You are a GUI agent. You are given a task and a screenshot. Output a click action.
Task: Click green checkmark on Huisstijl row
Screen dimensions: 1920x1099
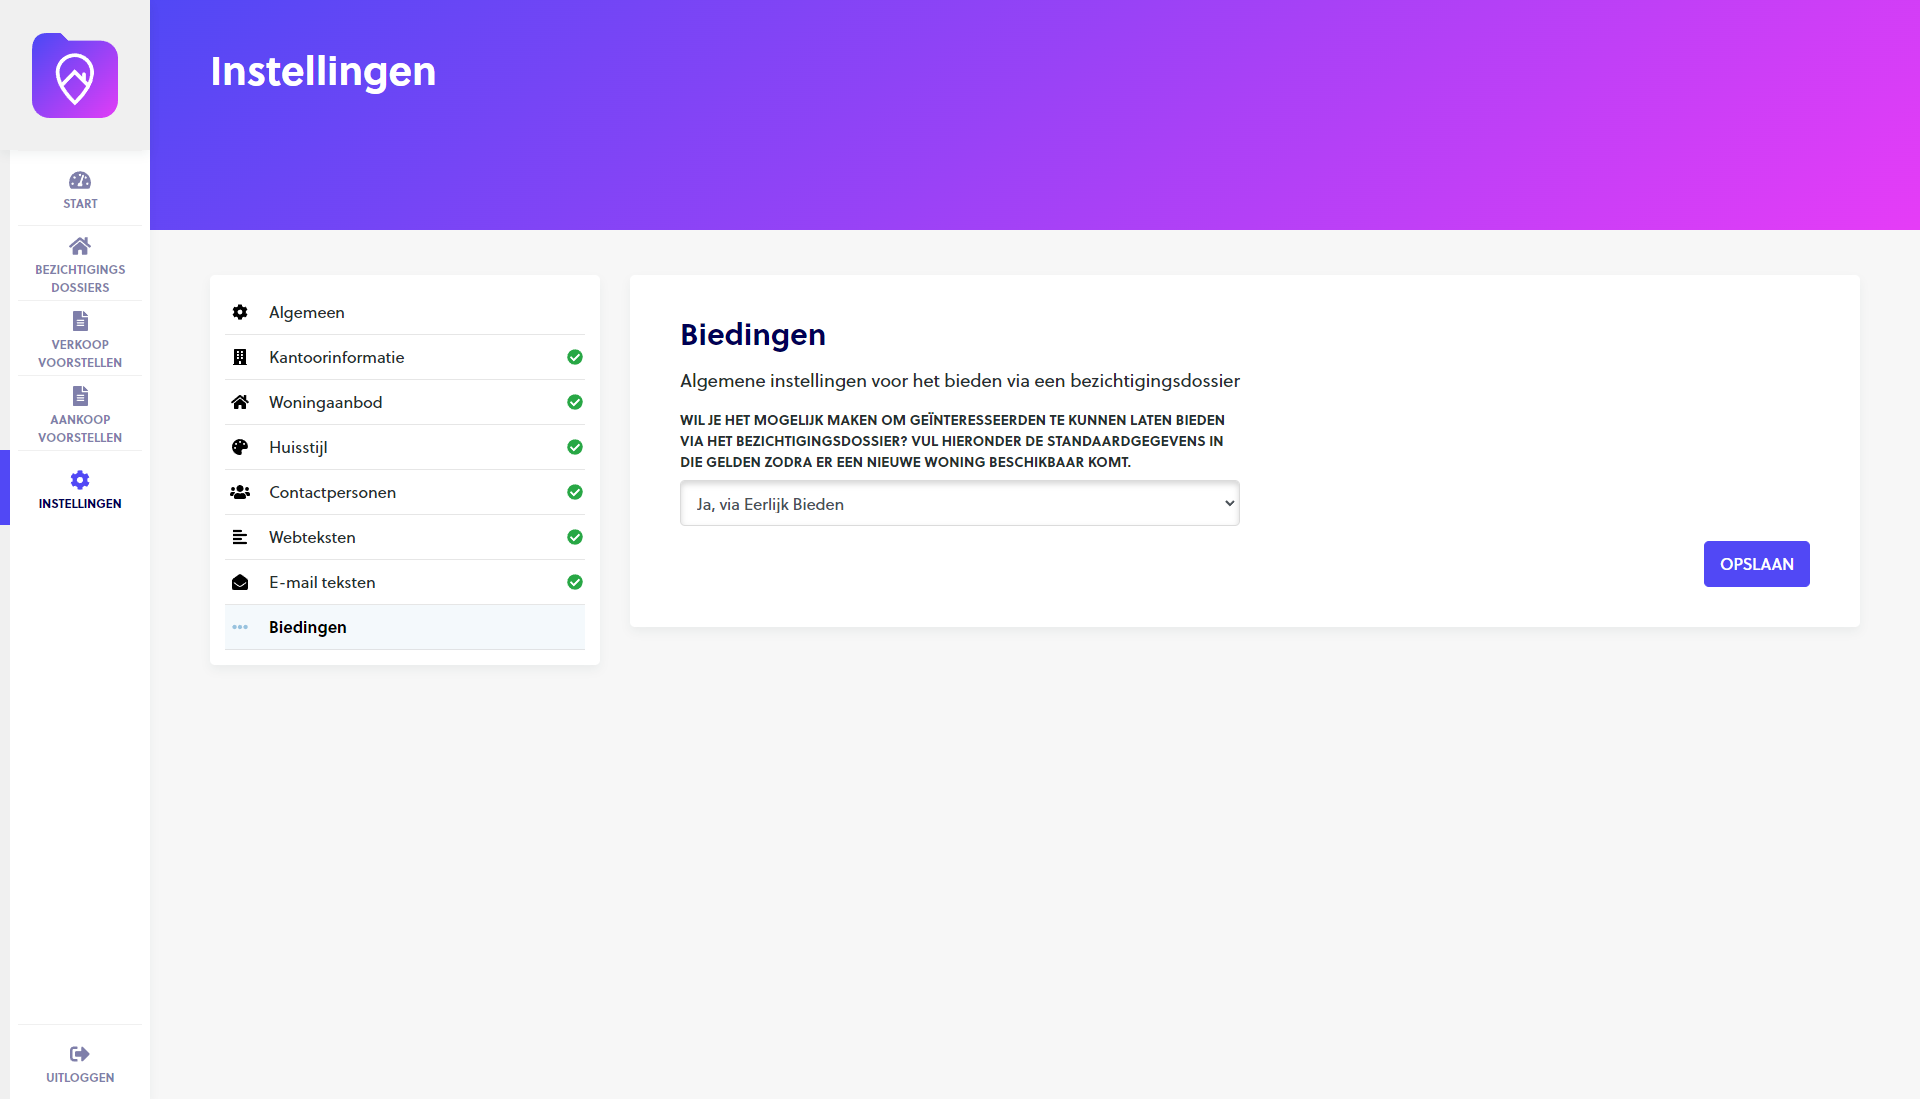(575, 447)
